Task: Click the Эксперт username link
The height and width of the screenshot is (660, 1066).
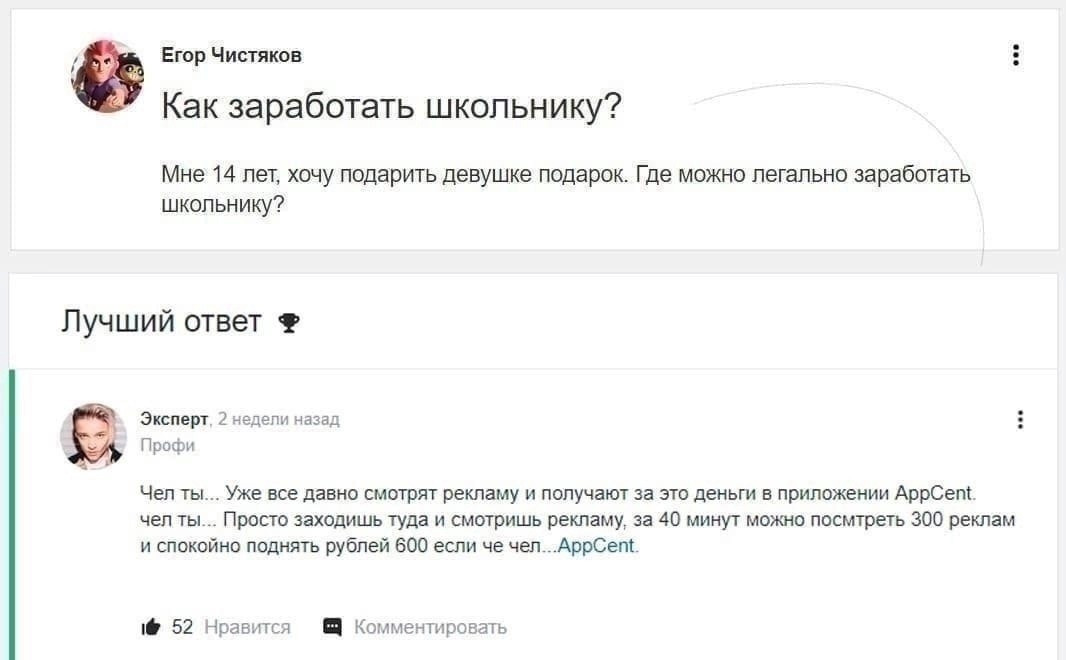Action: pos(173,419)
